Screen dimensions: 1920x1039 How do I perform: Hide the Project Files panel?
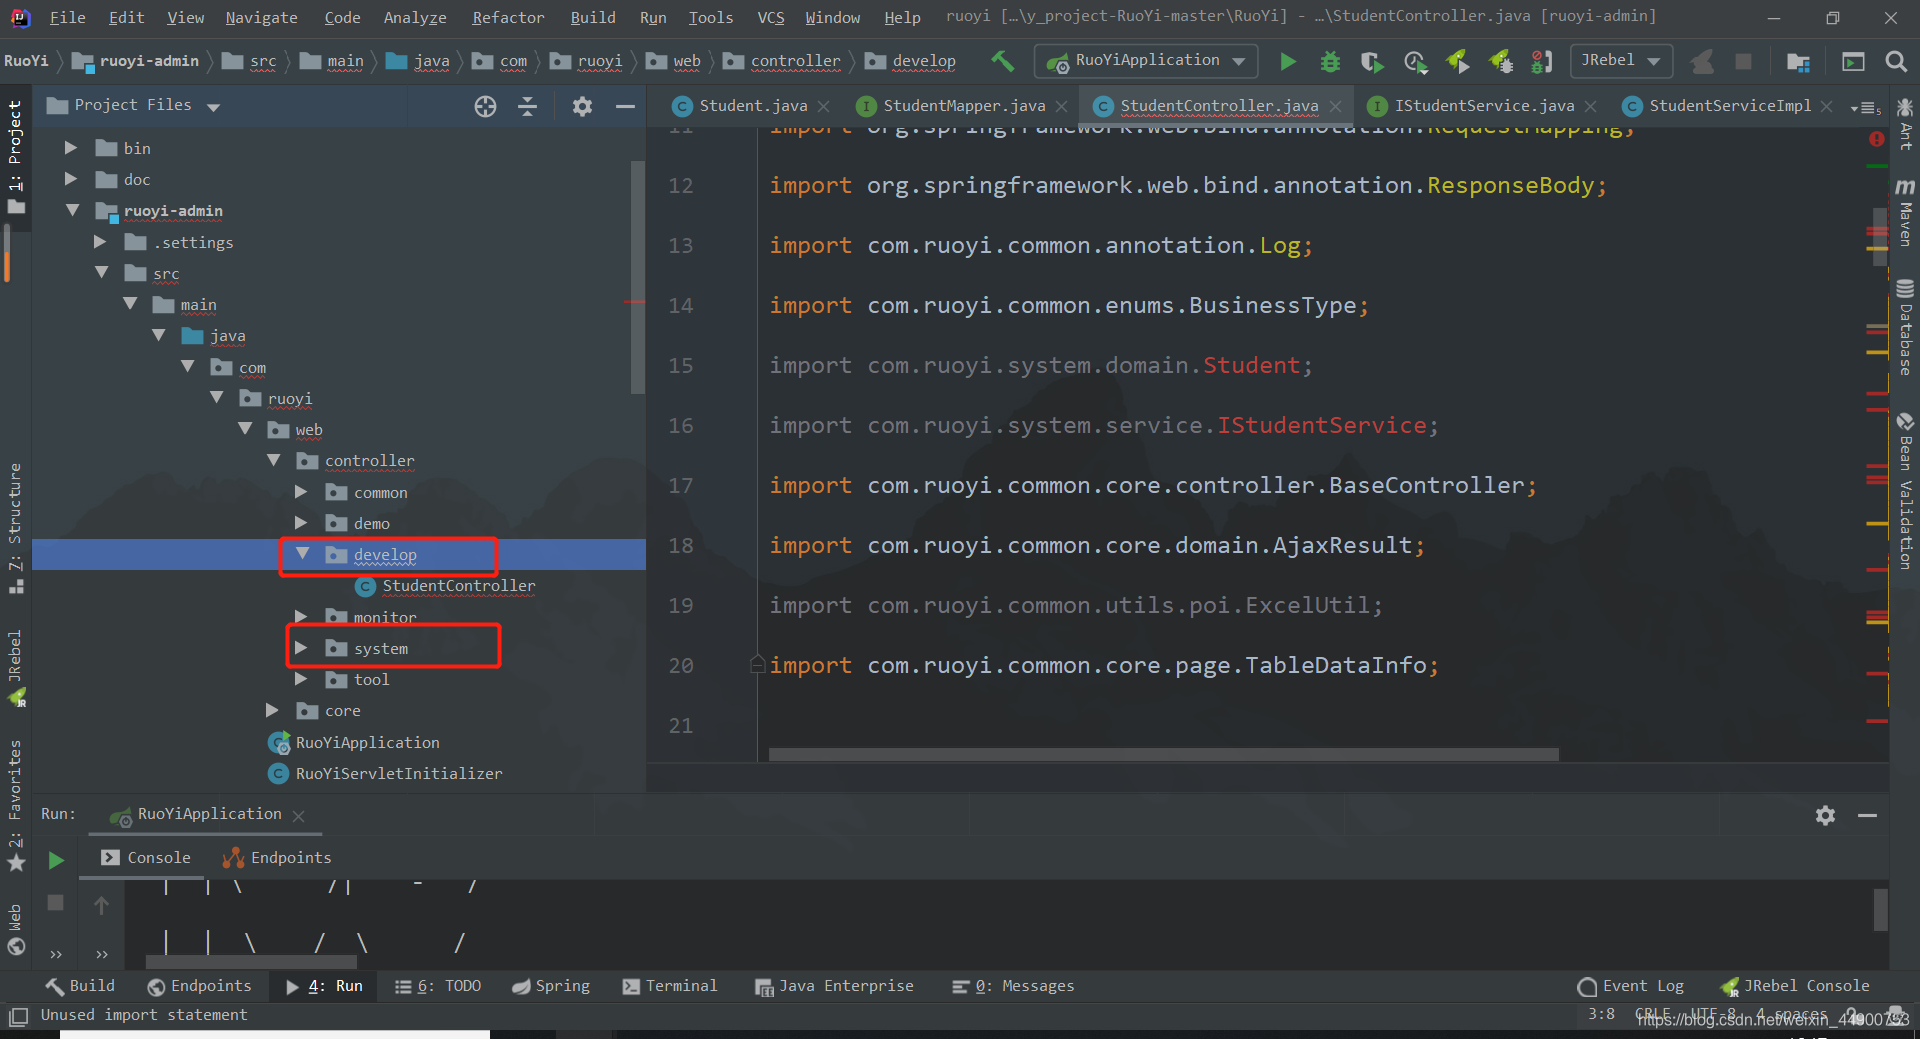click(x=625, y=106)
